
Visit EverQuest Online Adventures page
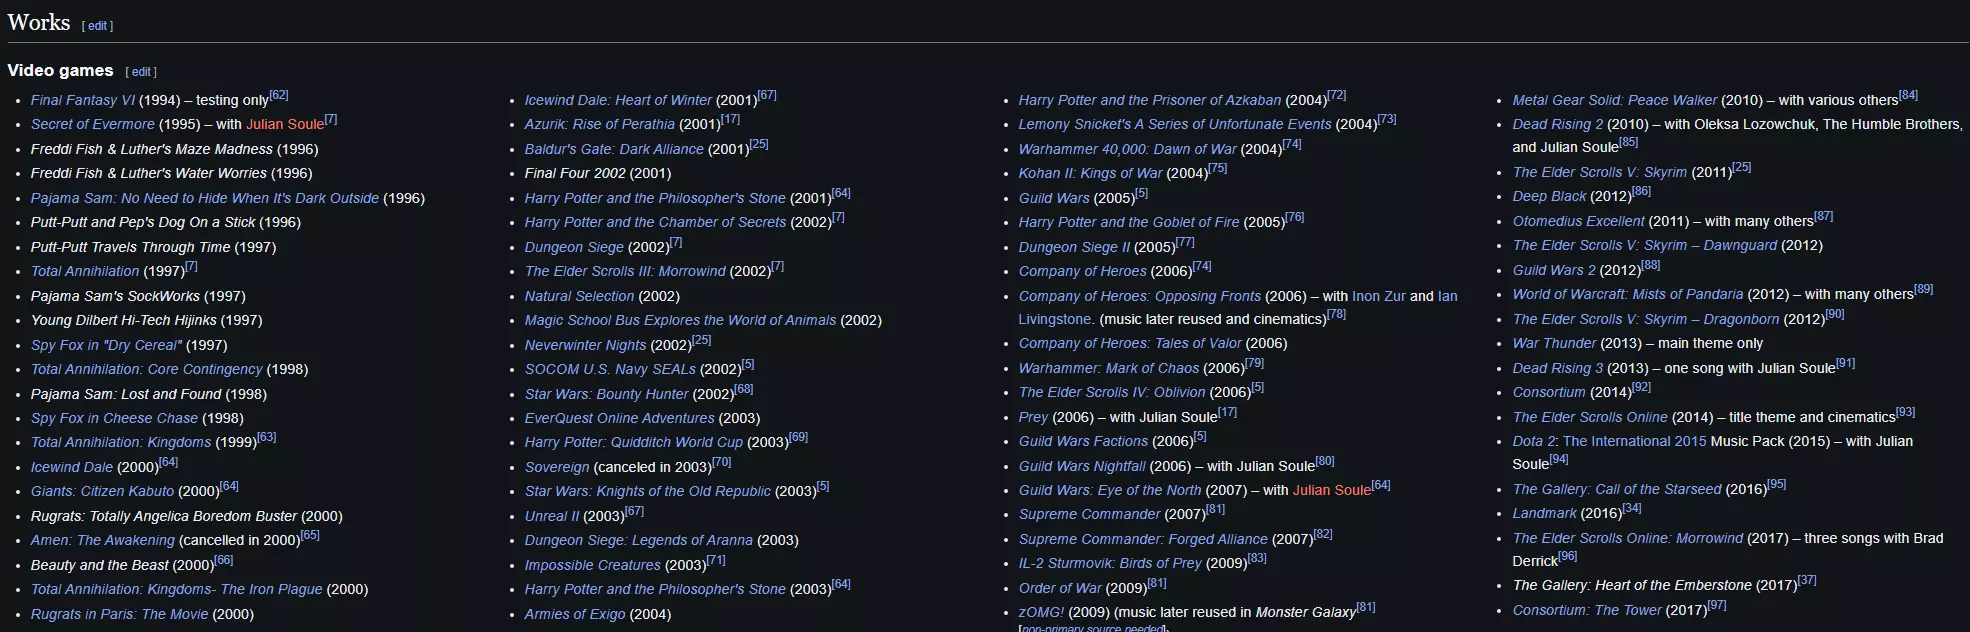620,419
